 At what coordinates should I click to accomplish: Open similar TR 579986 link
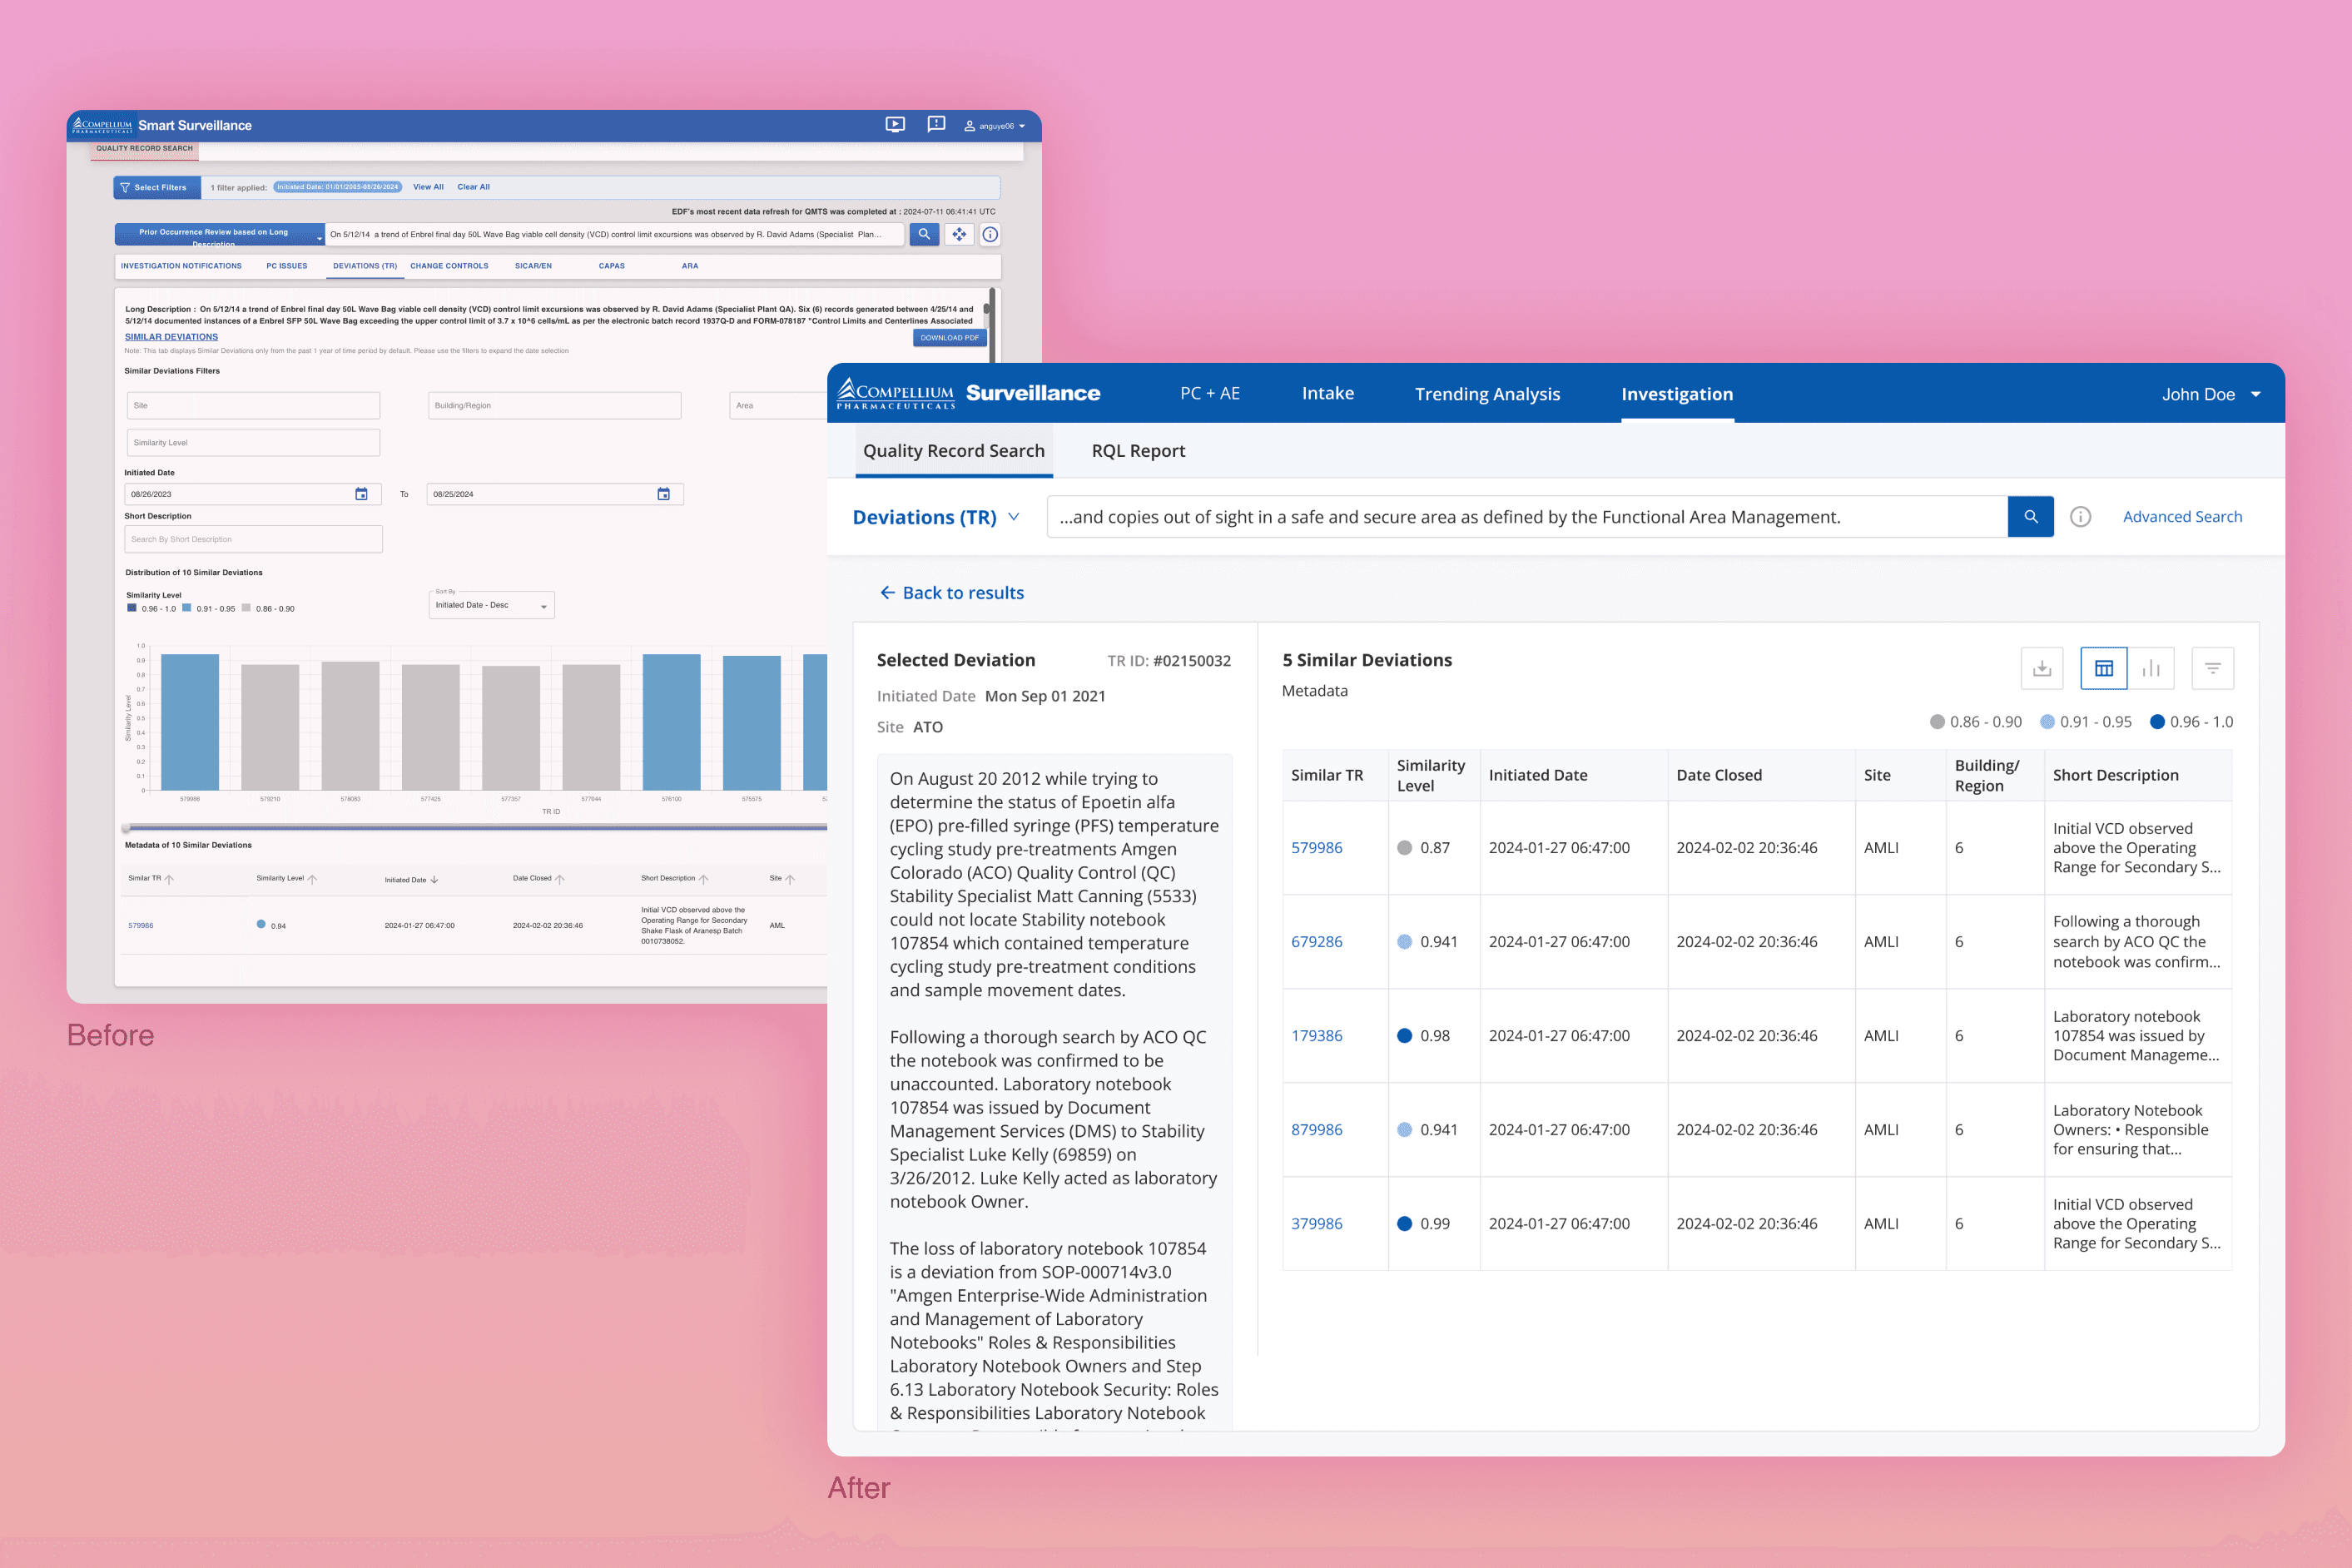(1316, 848)
